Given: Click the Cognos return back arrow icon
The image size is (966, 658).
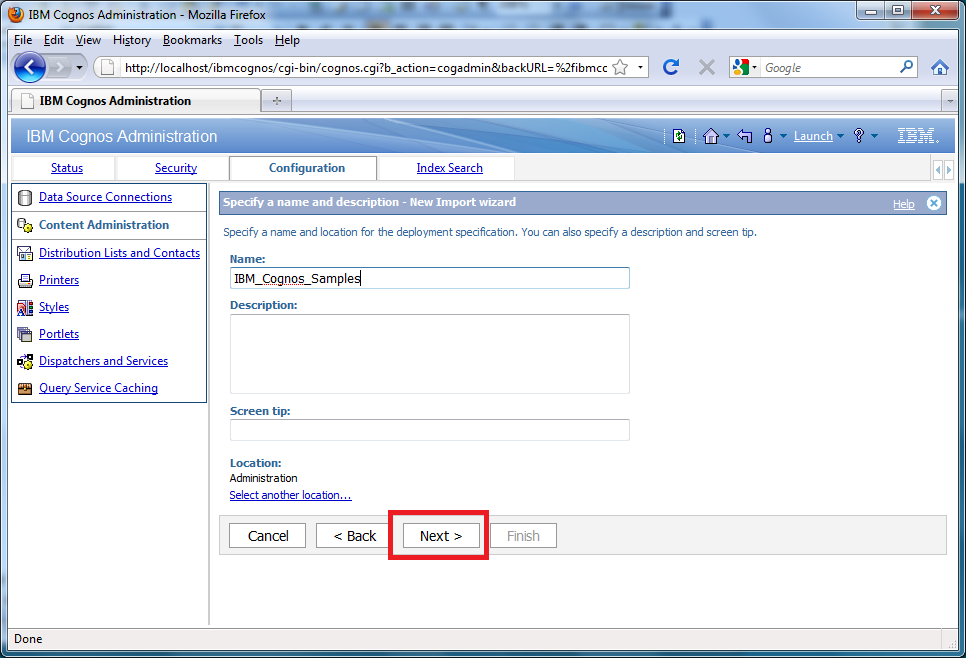Looking at the screenshot, I should click(x=745, y=136).
